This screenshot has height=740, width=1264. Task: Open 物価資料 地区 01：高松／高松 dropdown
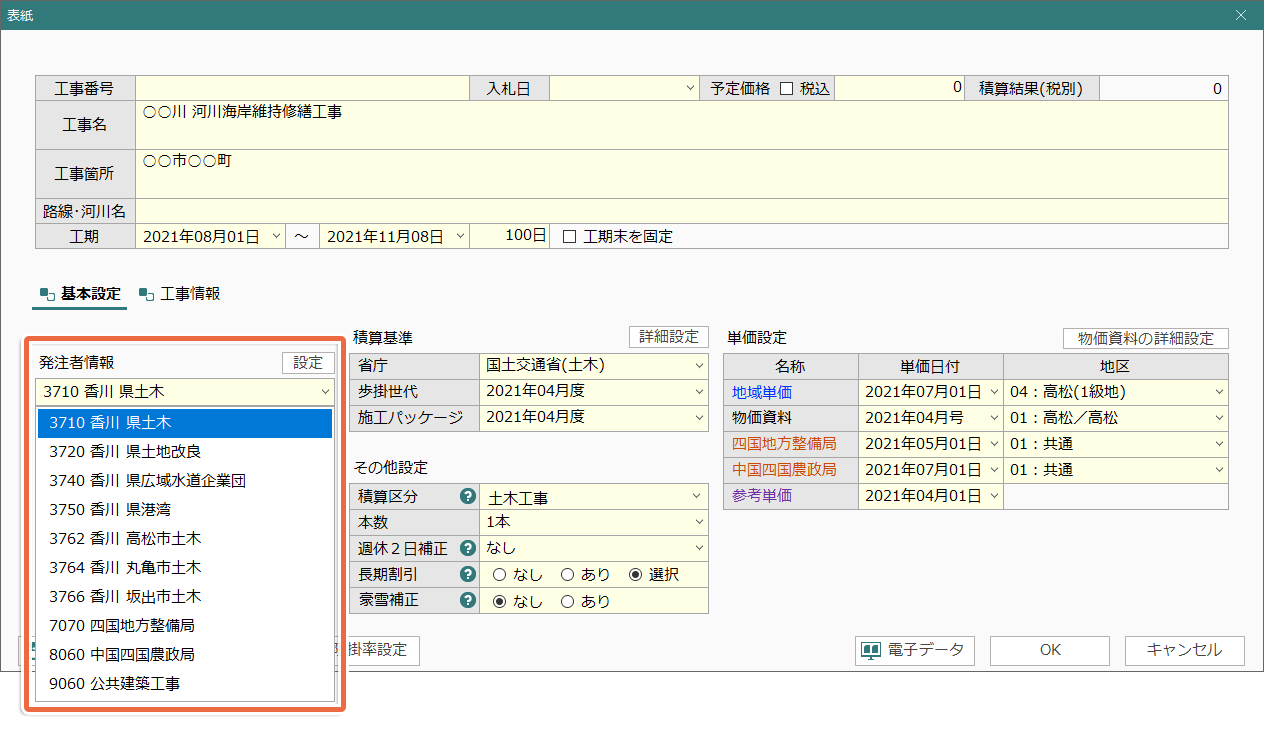[x=1219, y=418]
